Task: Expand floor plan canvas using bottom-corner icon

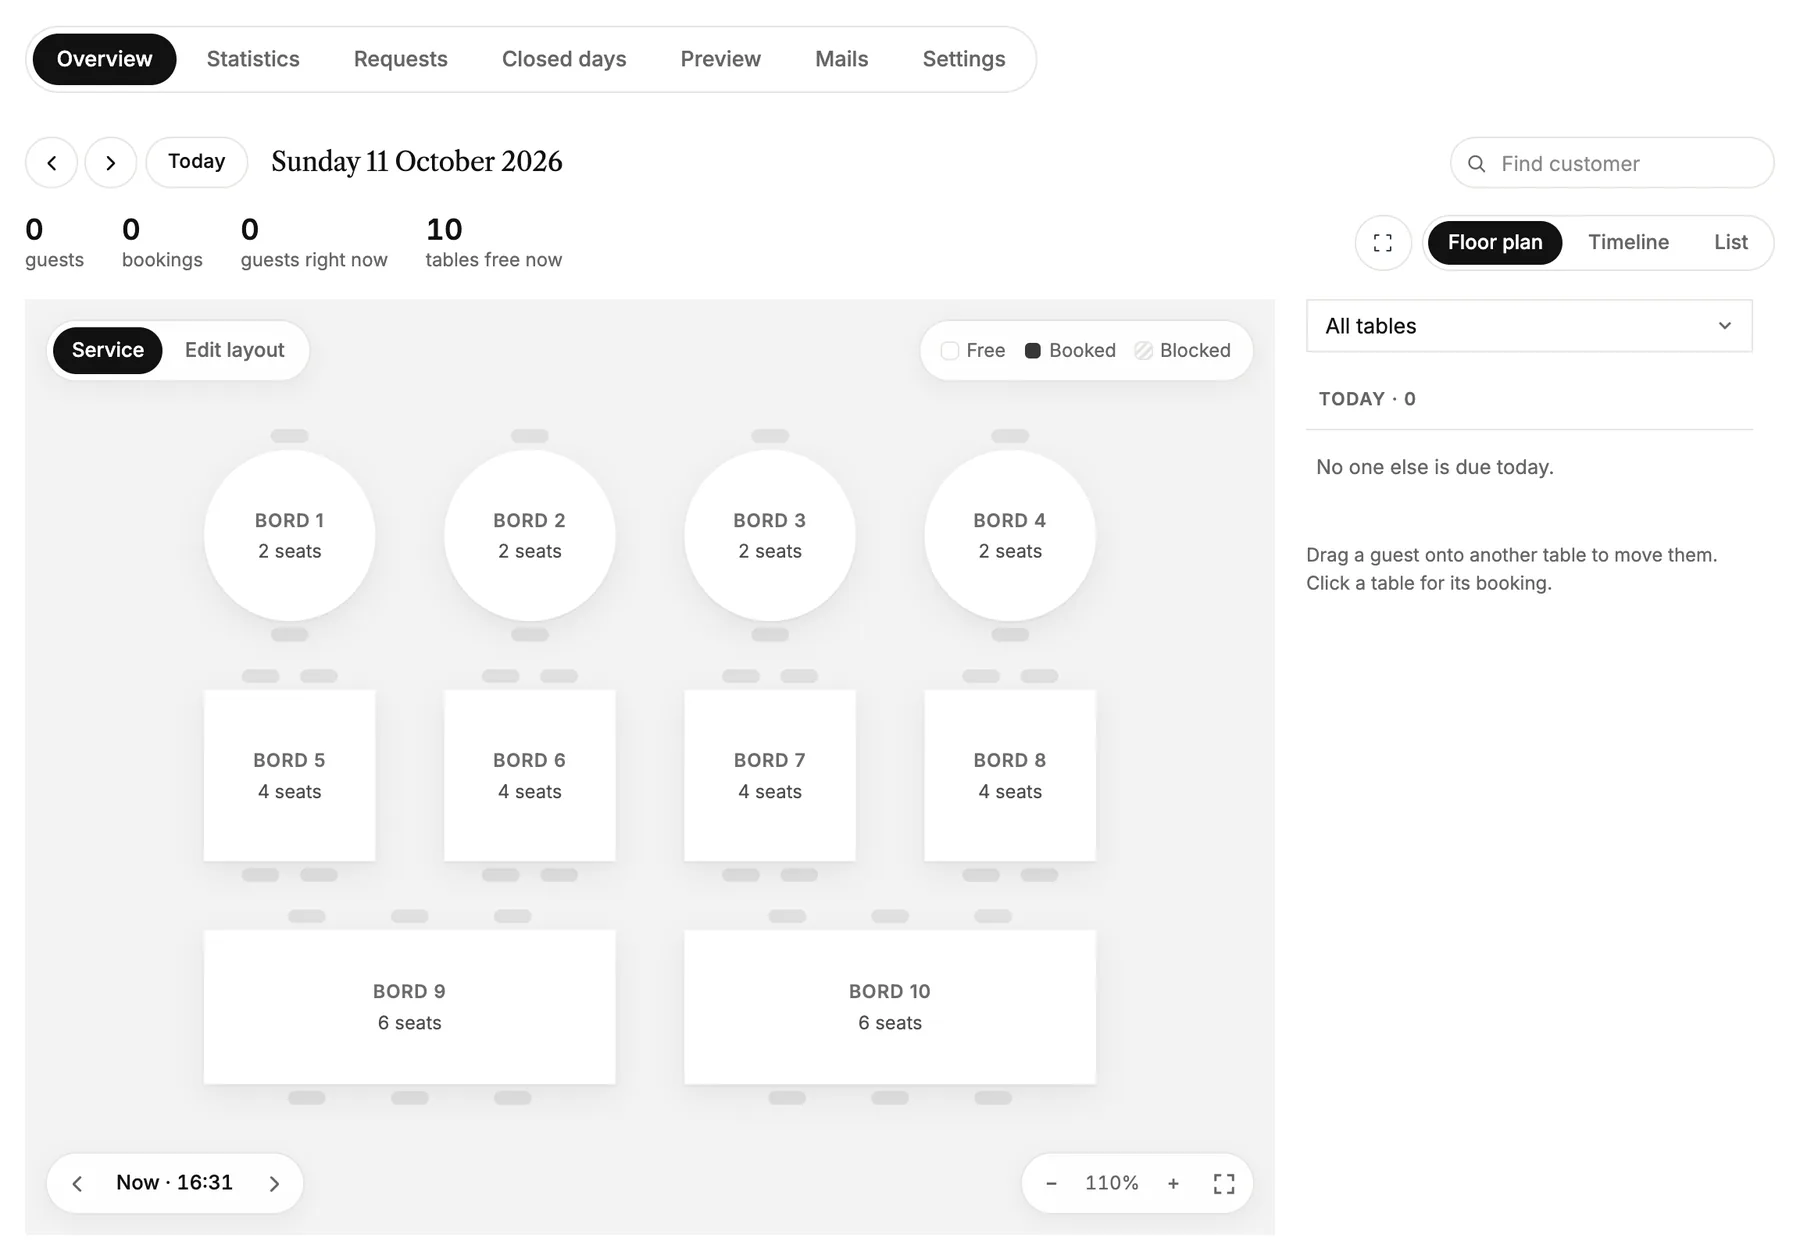Action: click(x=1224, y=1184)
